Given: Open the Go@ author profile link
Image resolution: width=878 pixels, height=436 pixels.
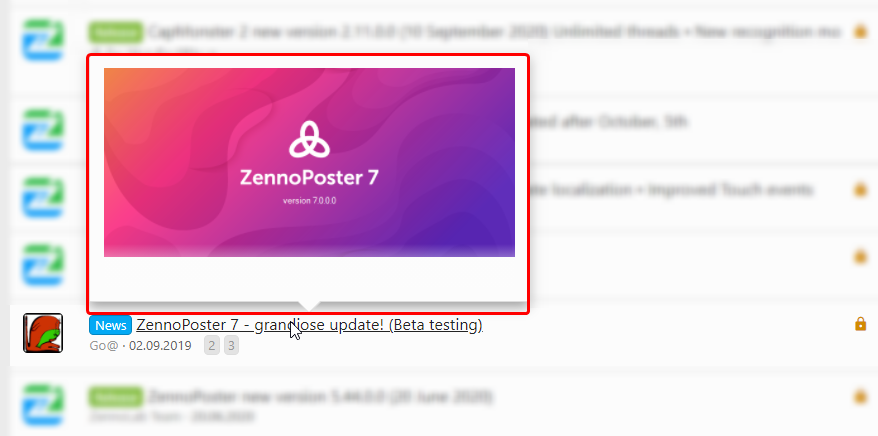Looking at the screenshot, I should pos(104,346).
